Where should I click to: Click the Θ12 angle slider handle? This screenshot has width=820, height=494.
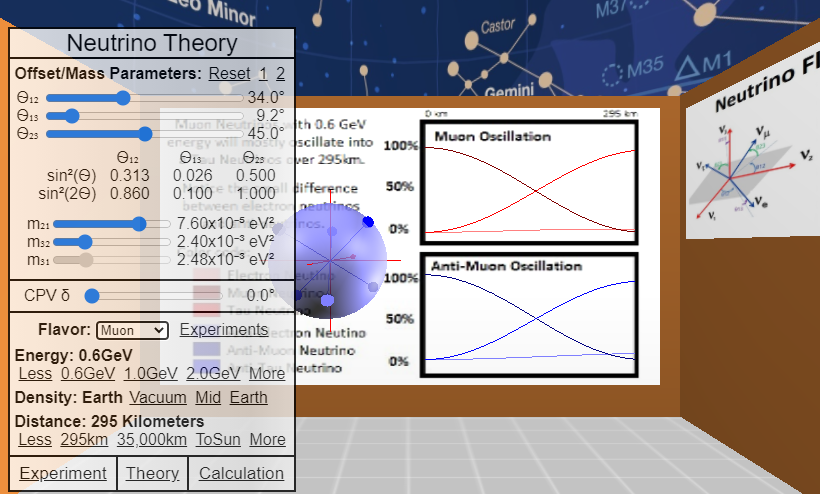(123, 98)
